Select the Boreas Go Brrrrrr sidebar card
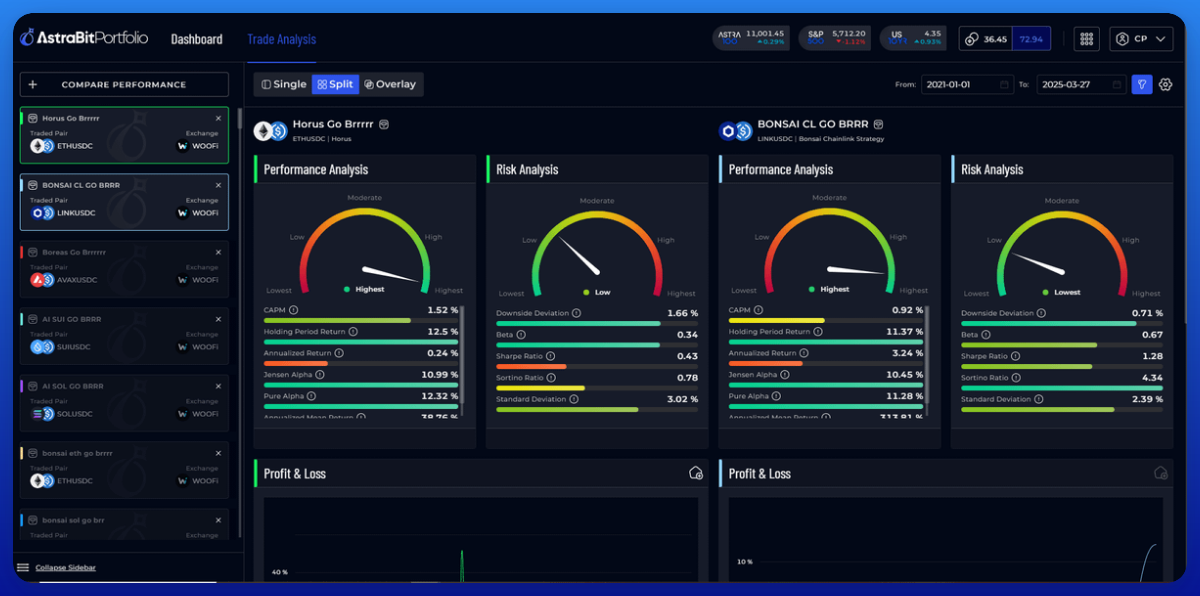Image resolution: width=1200 pixels, height=596 pixels. tap(124, 269)
